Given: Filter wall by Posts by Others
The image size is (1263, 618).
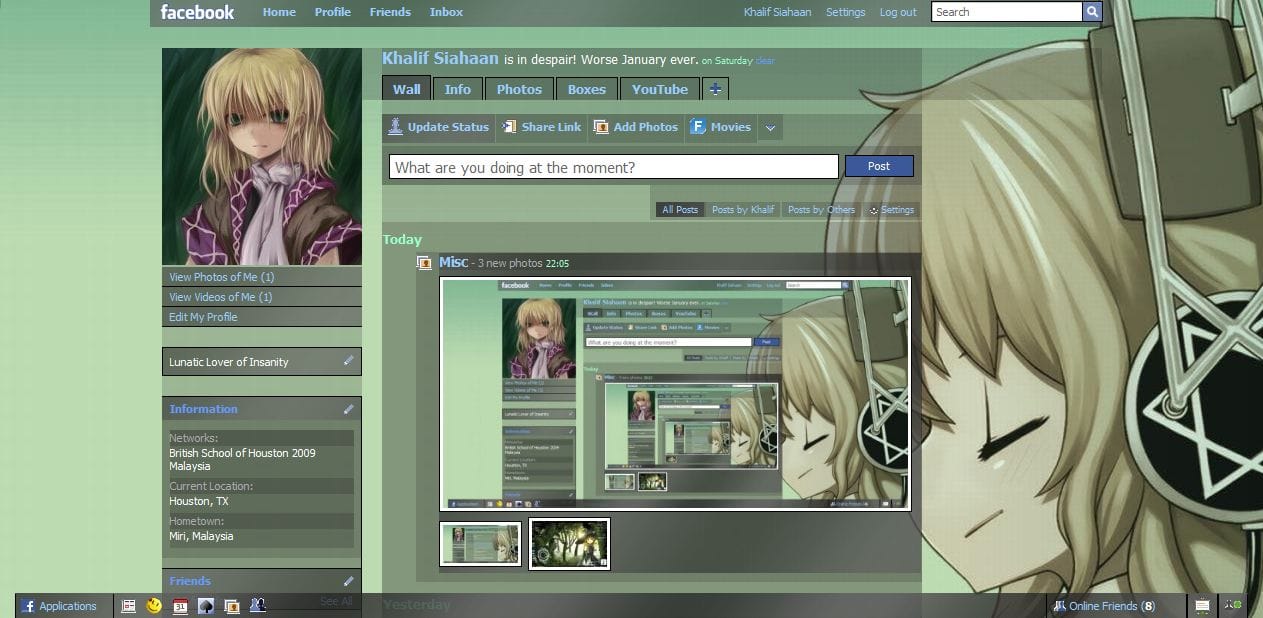Looking at the screenshot, I should coord(821,210).
